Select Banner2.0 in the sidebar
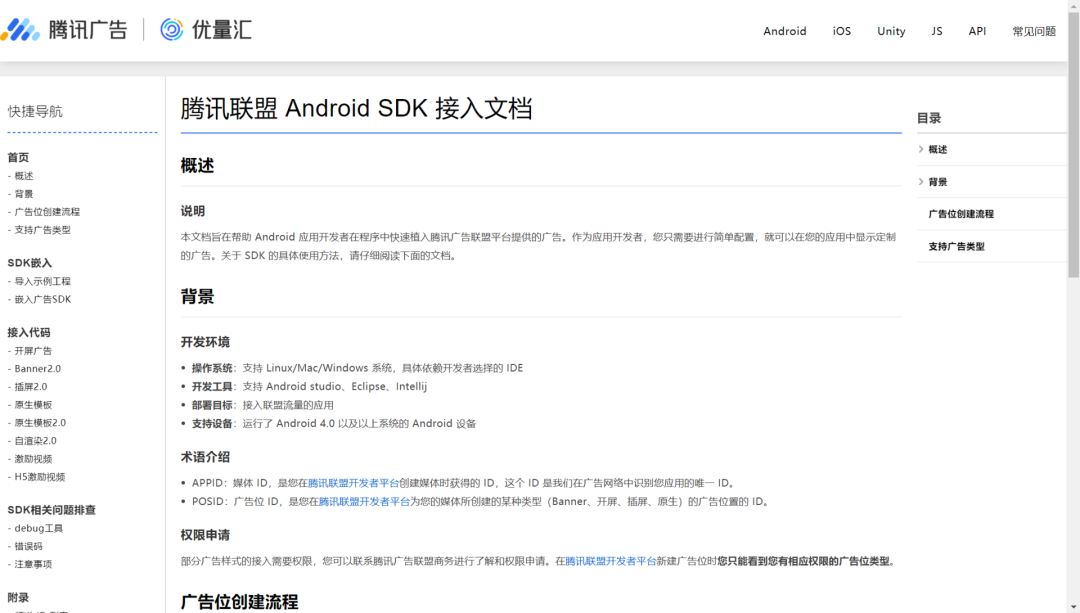The width and height of the screenshot is (1080, 613). [x=37, y=369]
